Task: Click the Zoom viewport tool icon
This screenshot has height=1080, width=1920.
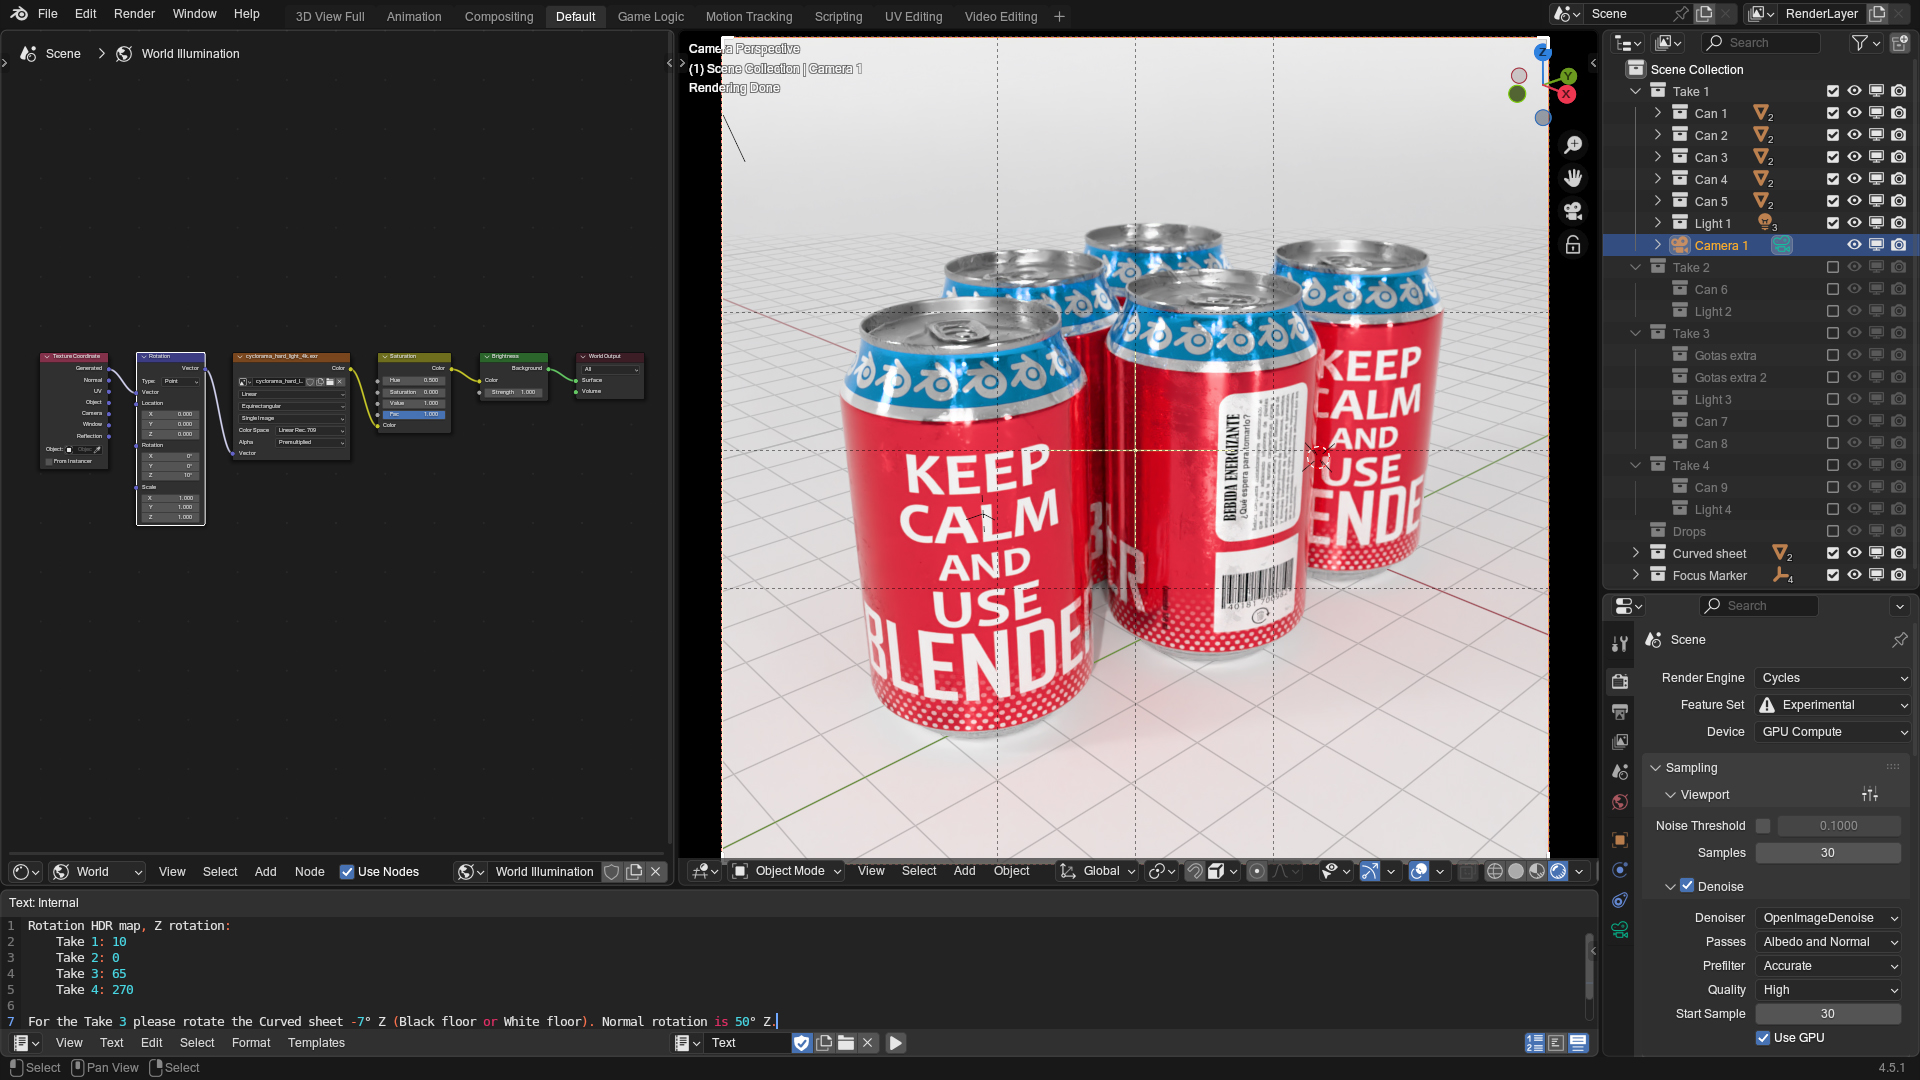Action: click(1573, 145)
